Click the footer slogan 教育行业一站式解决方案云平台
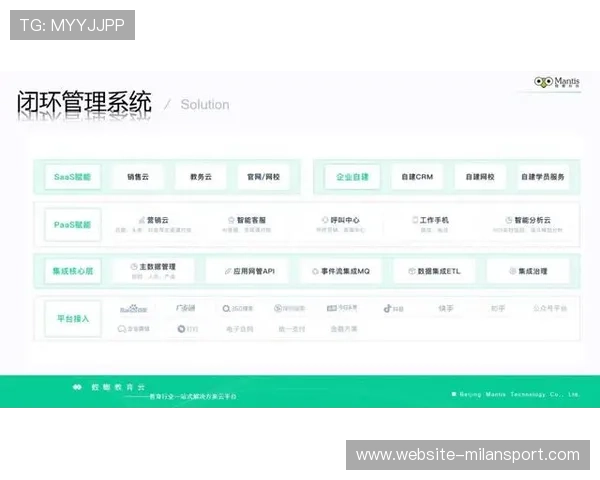 (192, 397)
